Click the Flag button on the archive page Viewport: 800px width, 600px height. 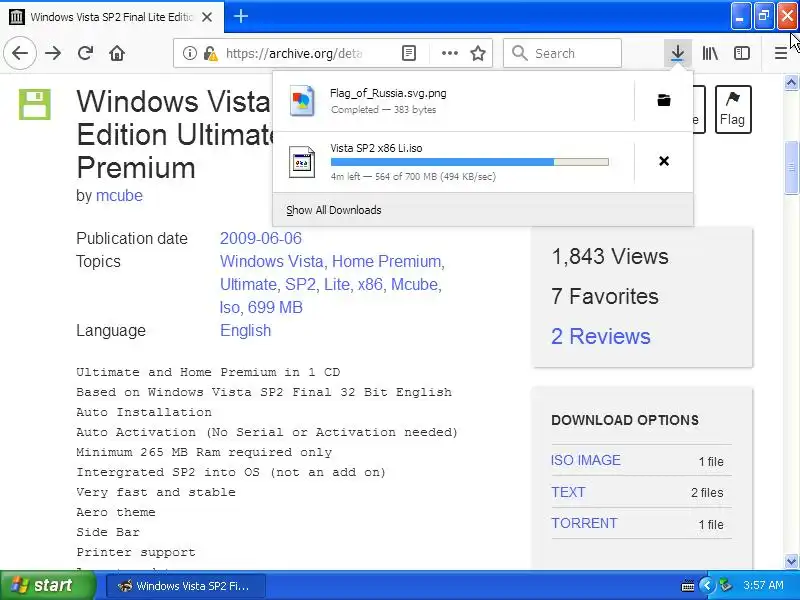[733, 109]
